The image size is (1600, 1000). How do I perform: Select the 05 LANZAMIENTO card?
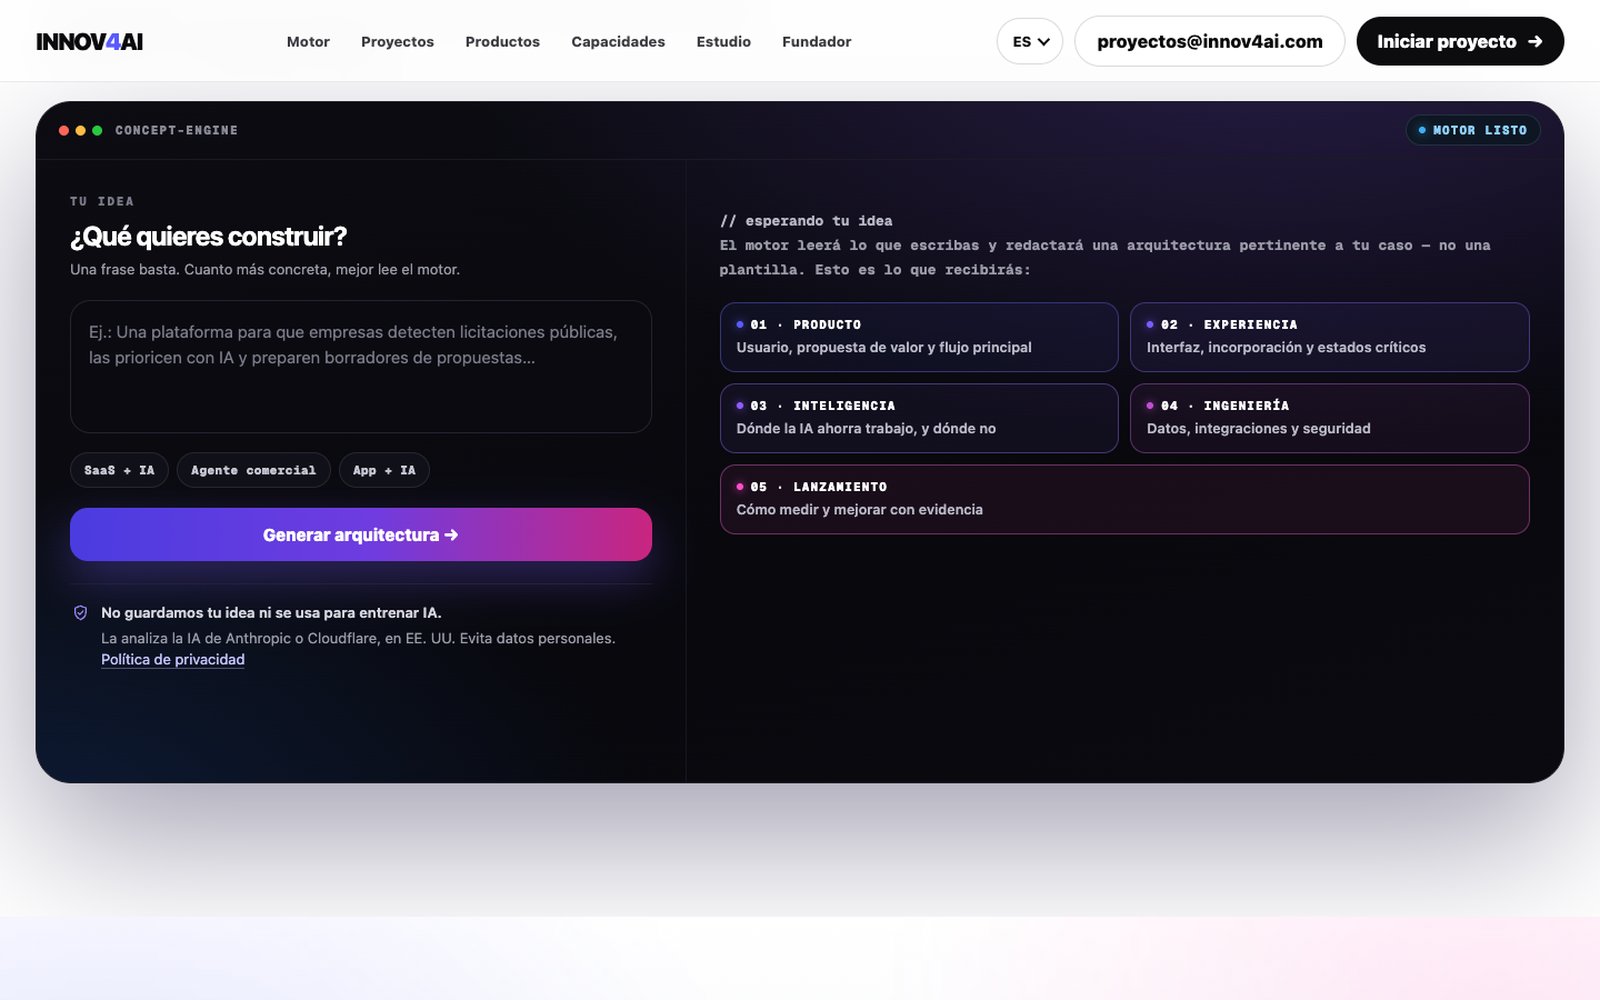[x=1124, y=499]
